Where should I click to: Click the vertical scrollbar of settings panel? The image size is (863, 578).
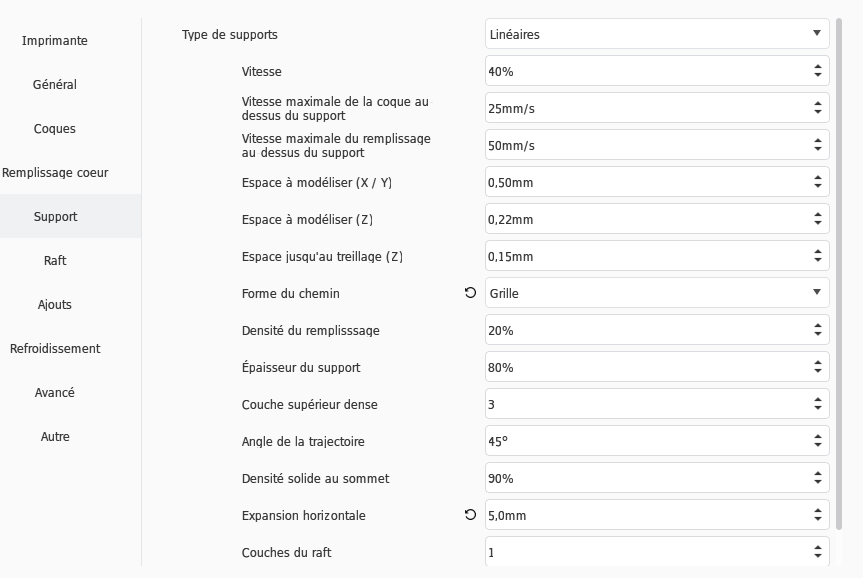[840, 270]
